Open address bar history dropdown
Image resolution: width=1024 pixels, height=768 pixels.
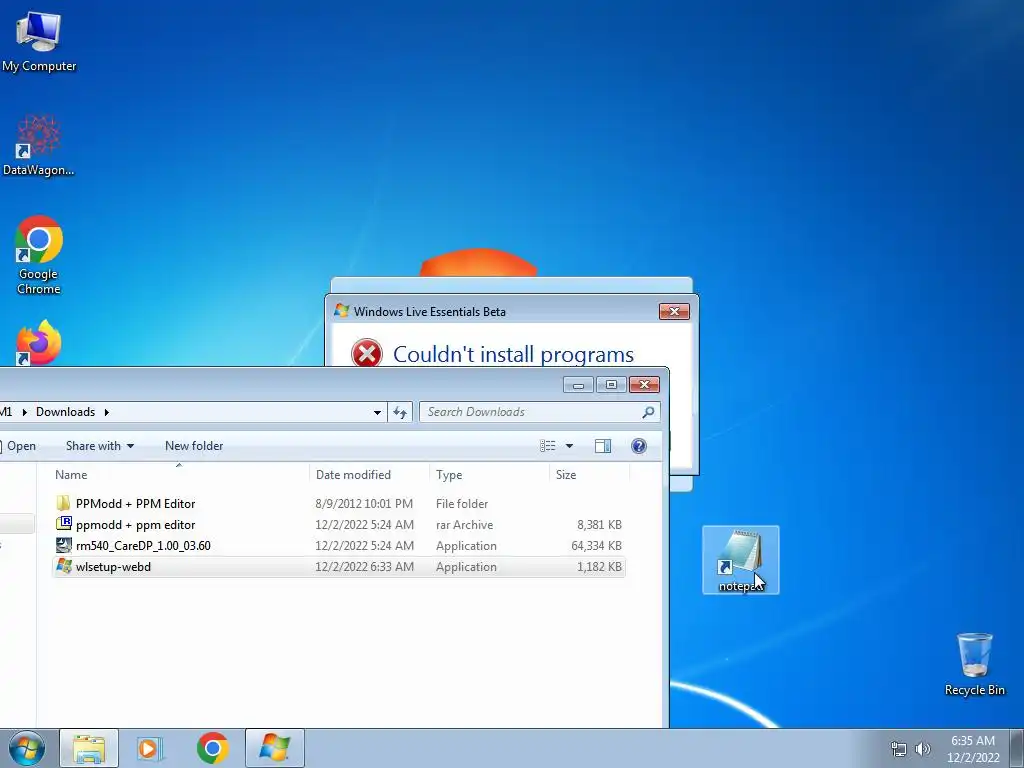point(377,413)
